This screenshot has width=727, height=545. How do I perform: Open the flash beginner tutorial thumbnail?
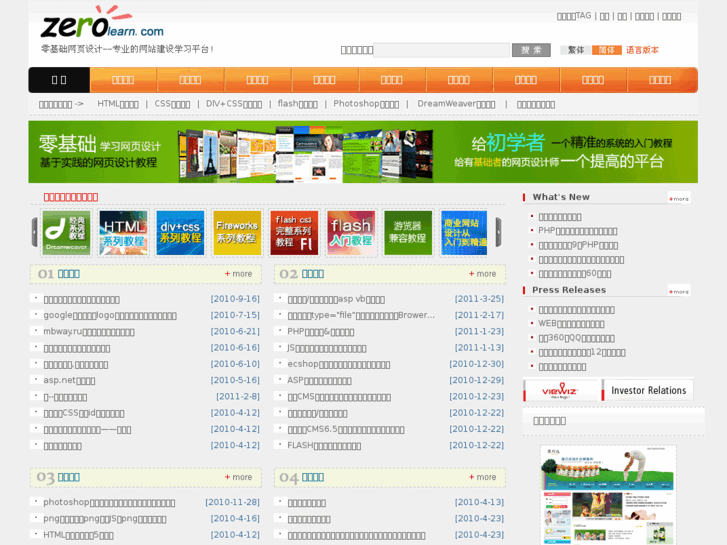click(x=351, y=232)
